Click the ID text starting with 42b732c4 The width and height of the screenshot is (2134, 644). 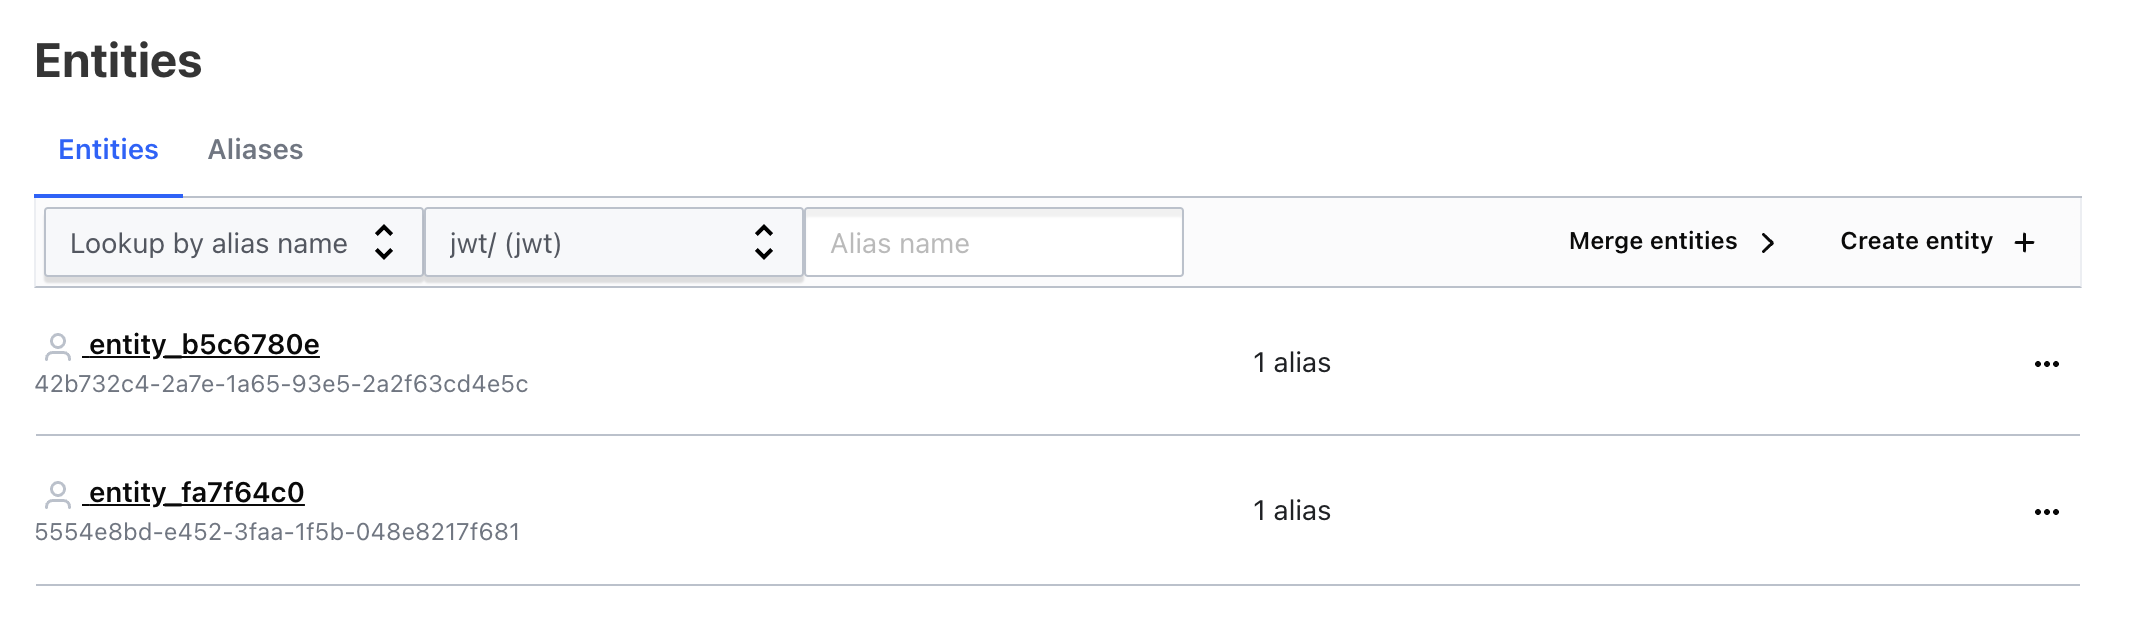(x=281, y=384)
